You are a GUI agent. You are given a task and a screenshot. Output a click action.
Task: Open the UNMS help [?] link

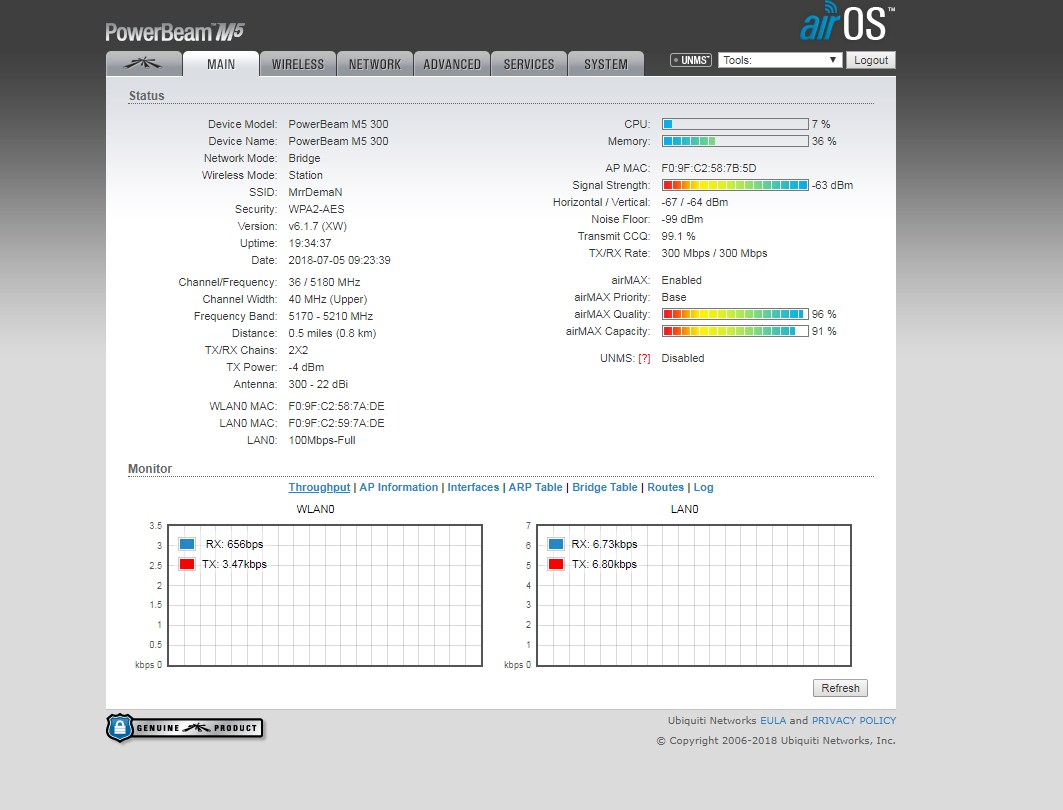[644, 359]
